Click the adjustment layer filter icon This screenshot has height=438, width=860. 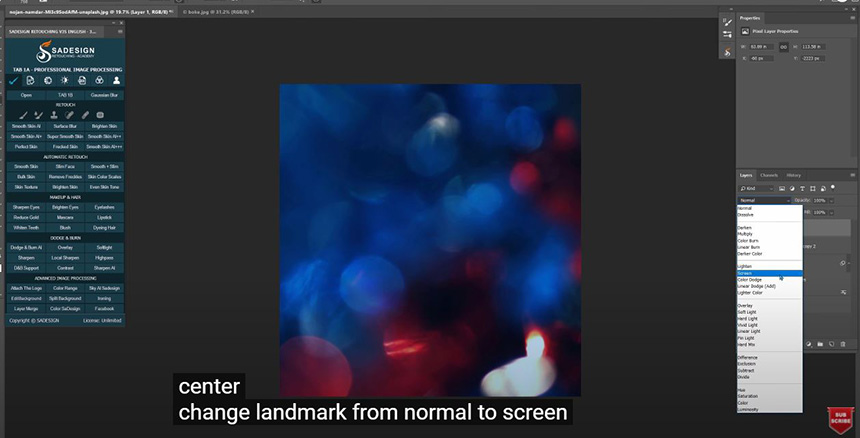click(793, 189)
